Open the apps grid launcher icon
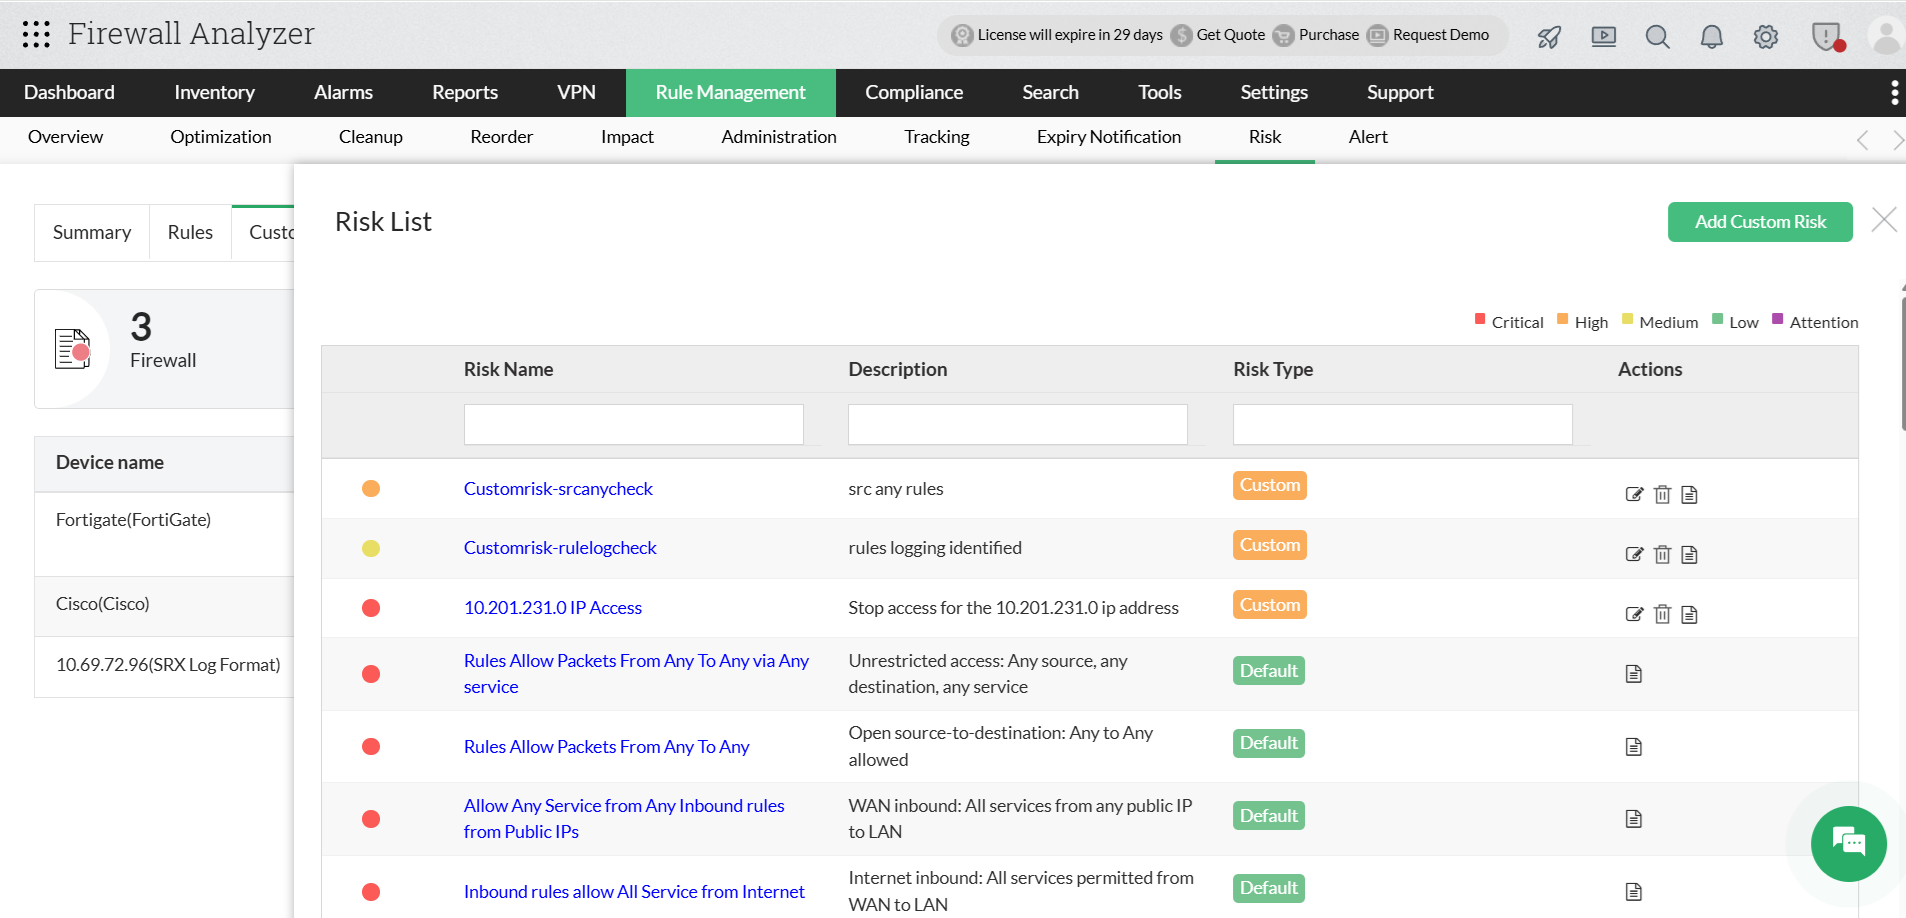1906x918 pixels. (36, 34)
